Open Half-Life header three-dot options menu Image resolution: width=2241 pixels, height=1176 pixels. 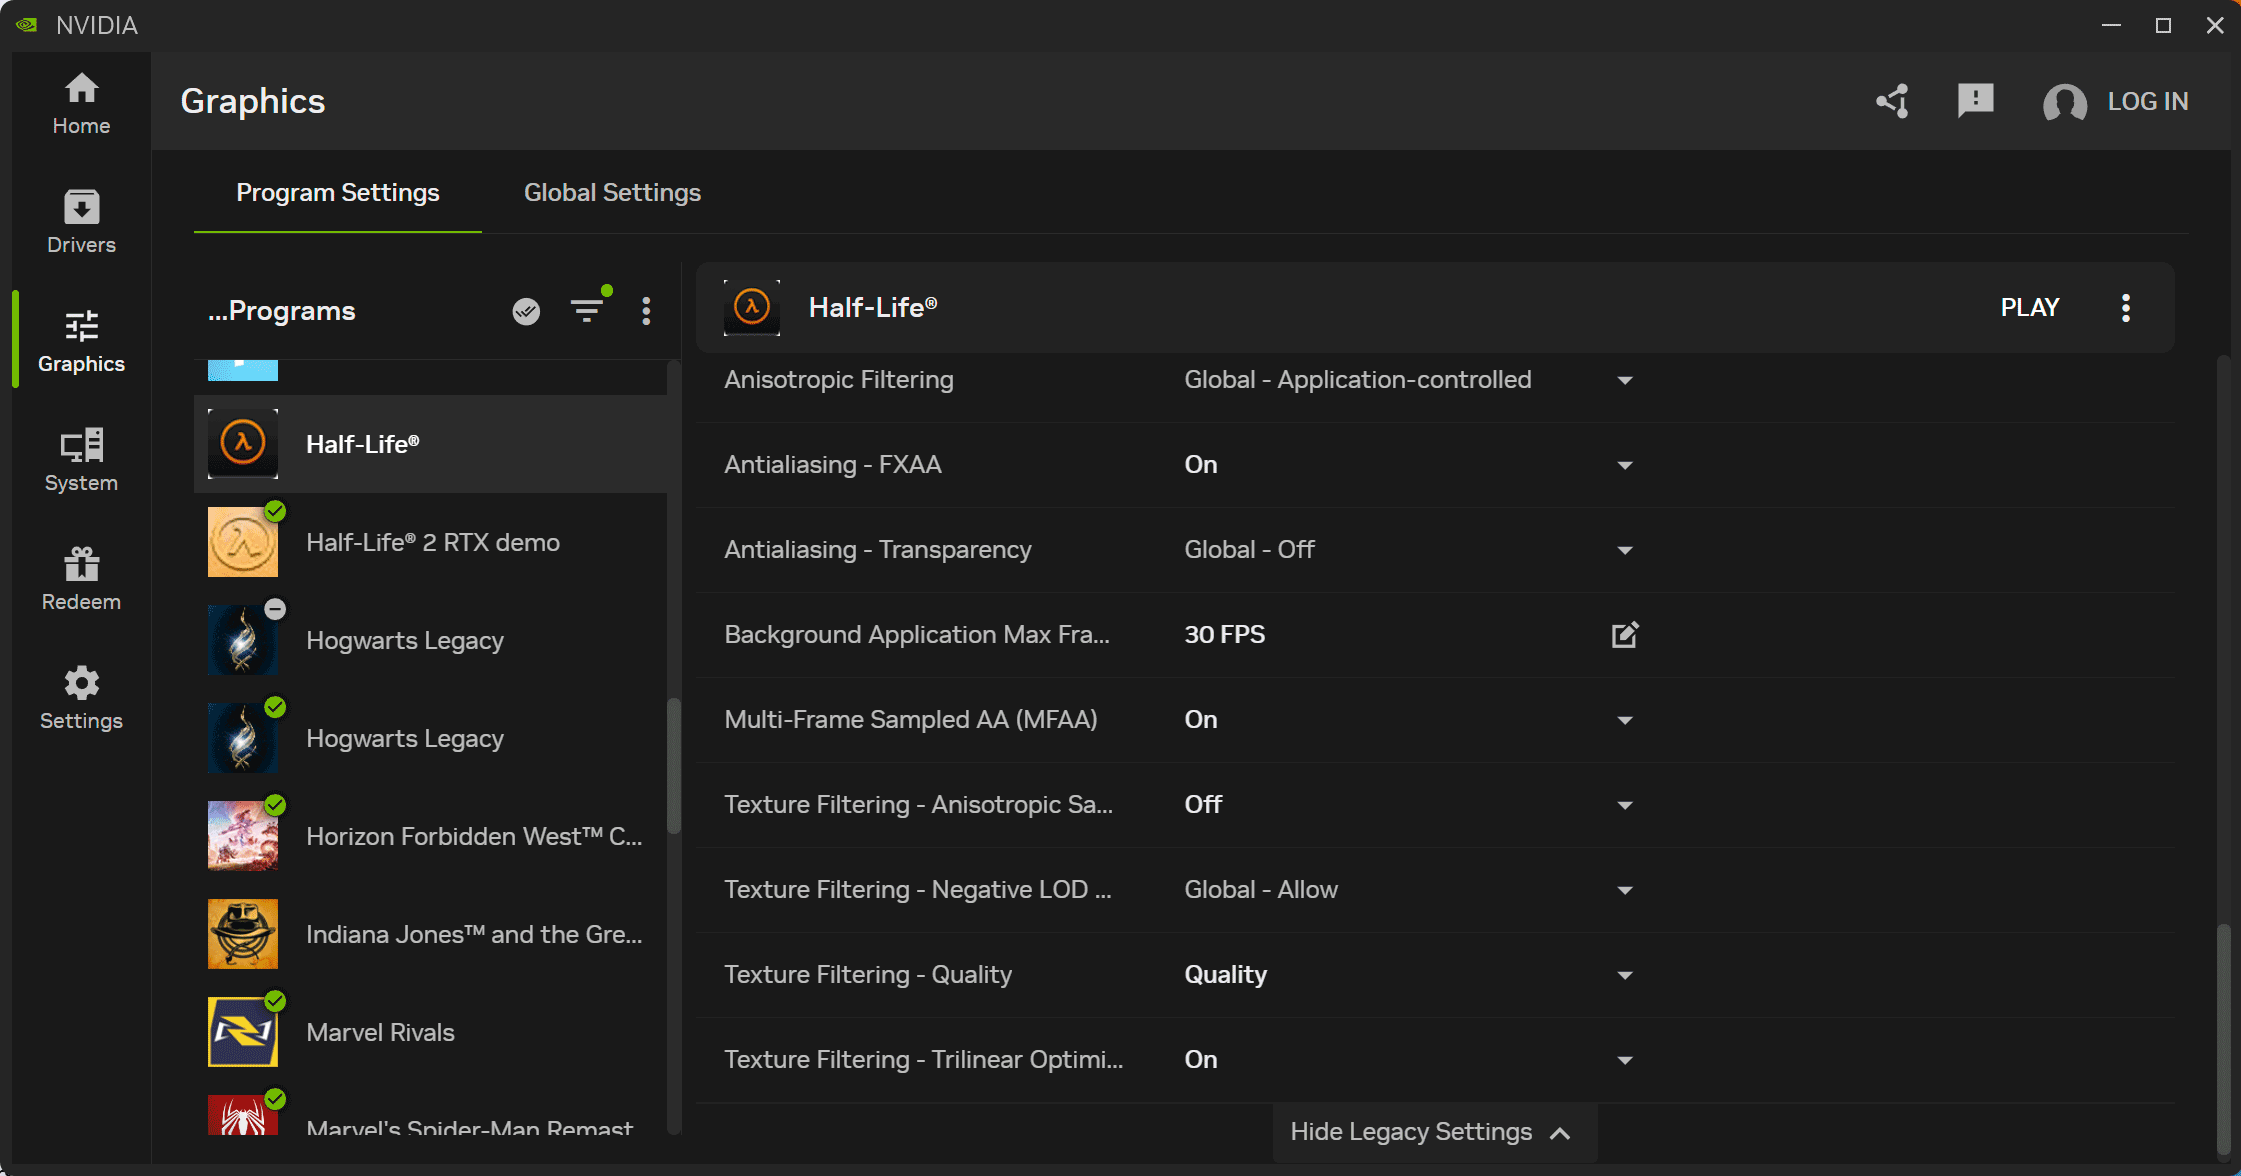[2126, 308]
